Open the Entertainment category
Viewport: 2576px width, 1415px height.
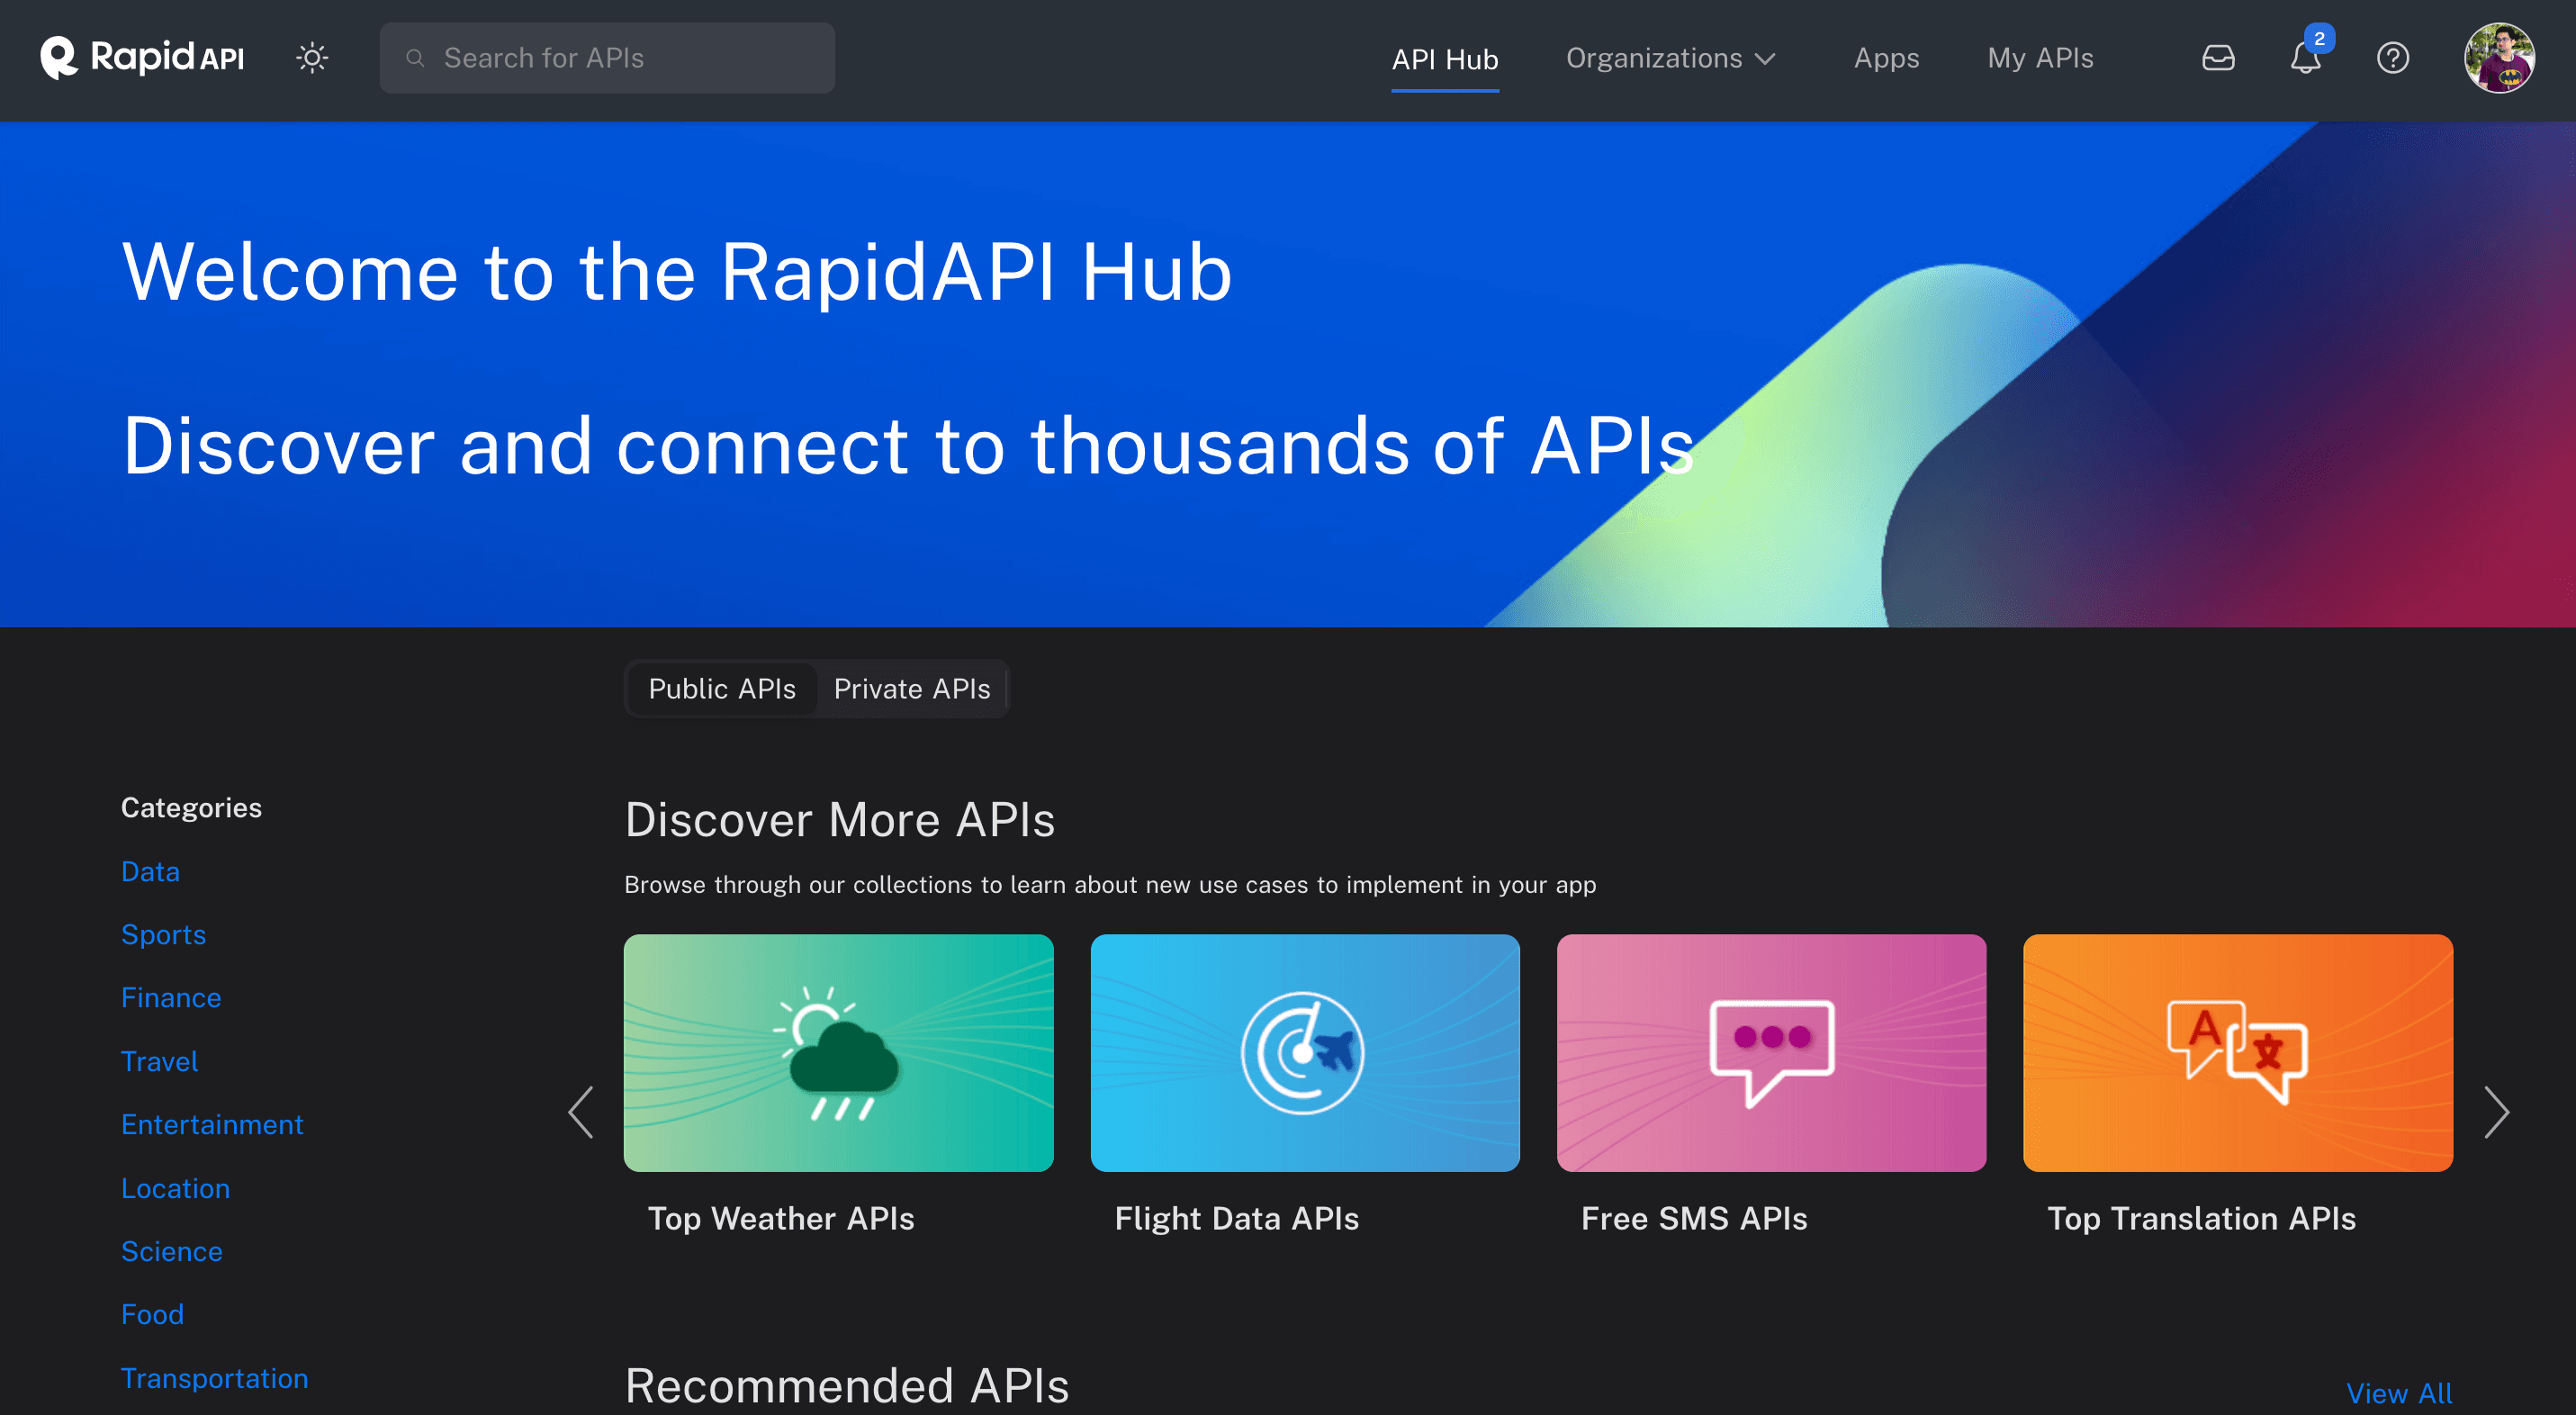(212, 1124)
